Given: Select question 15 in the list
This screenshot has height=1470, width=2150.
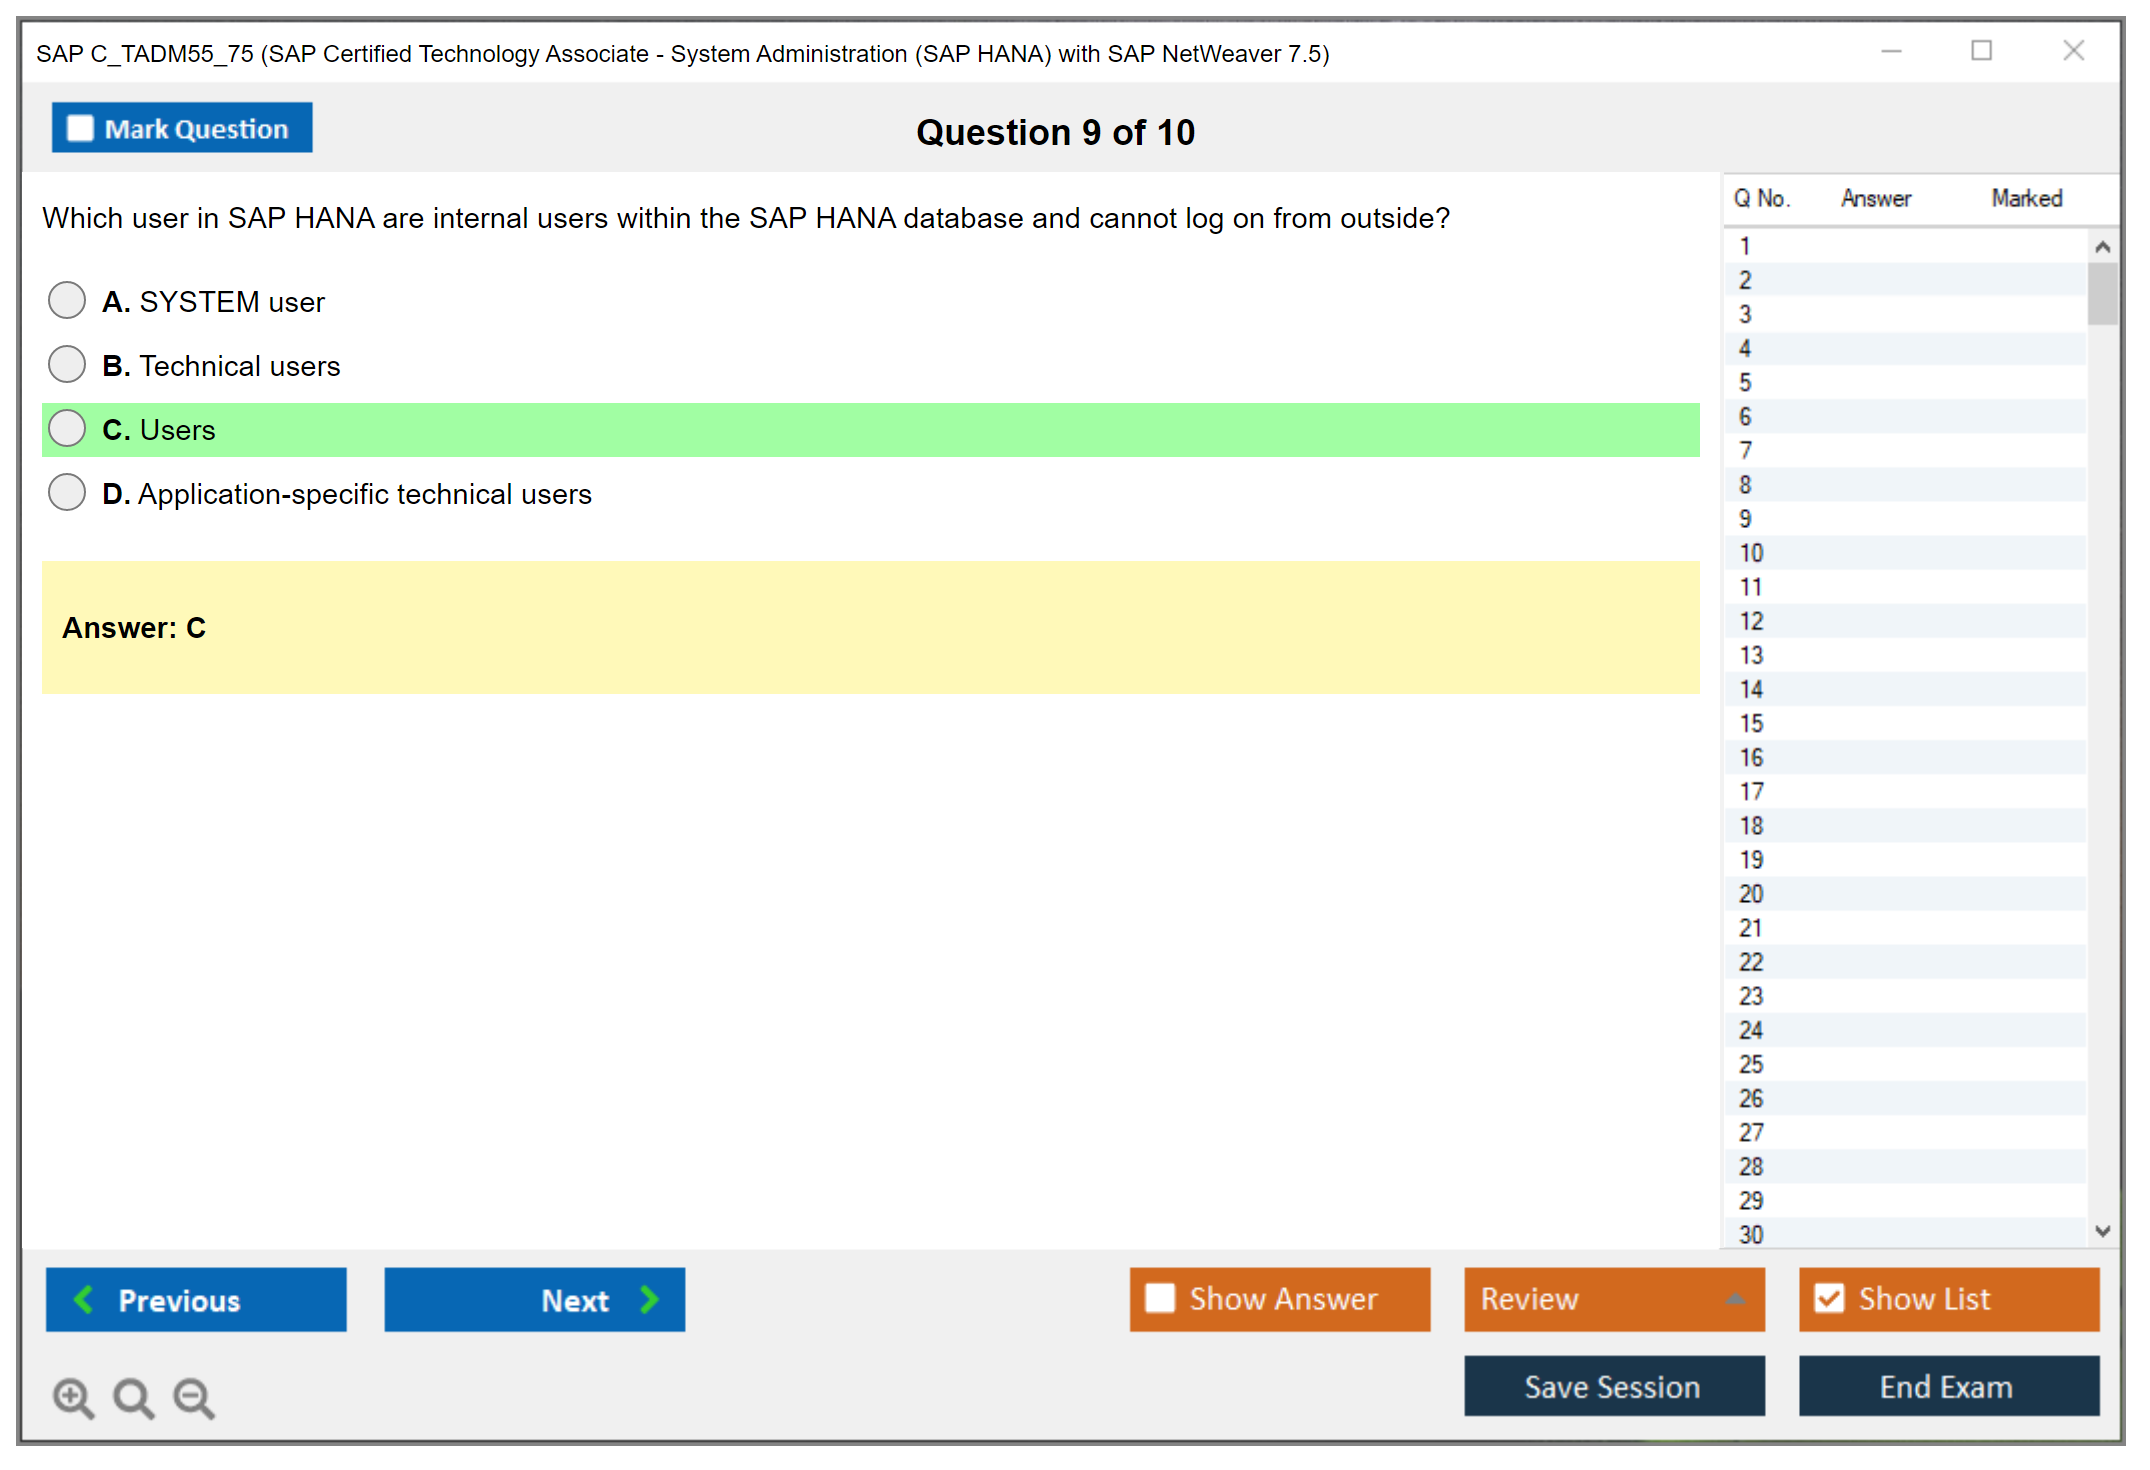Looking at the screenshot, I should click(x=1751, y=723).
